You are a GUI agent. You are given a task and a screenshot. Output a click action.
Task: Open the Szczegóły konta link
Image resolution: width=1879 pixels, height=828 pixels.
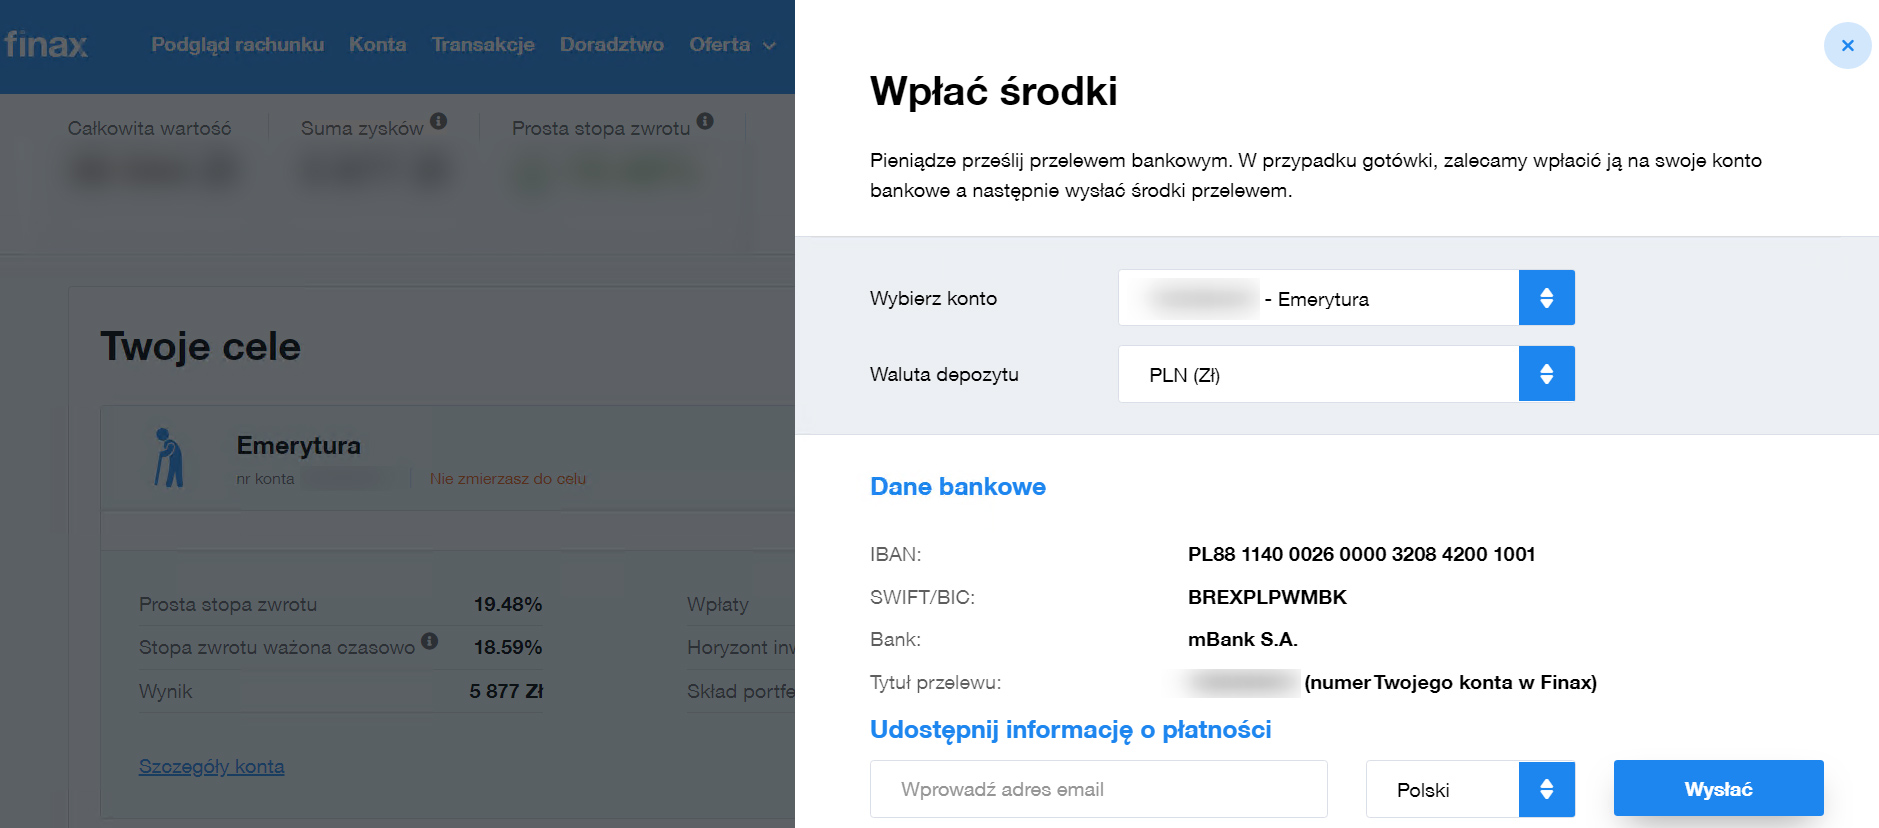(x=211, y=767)
